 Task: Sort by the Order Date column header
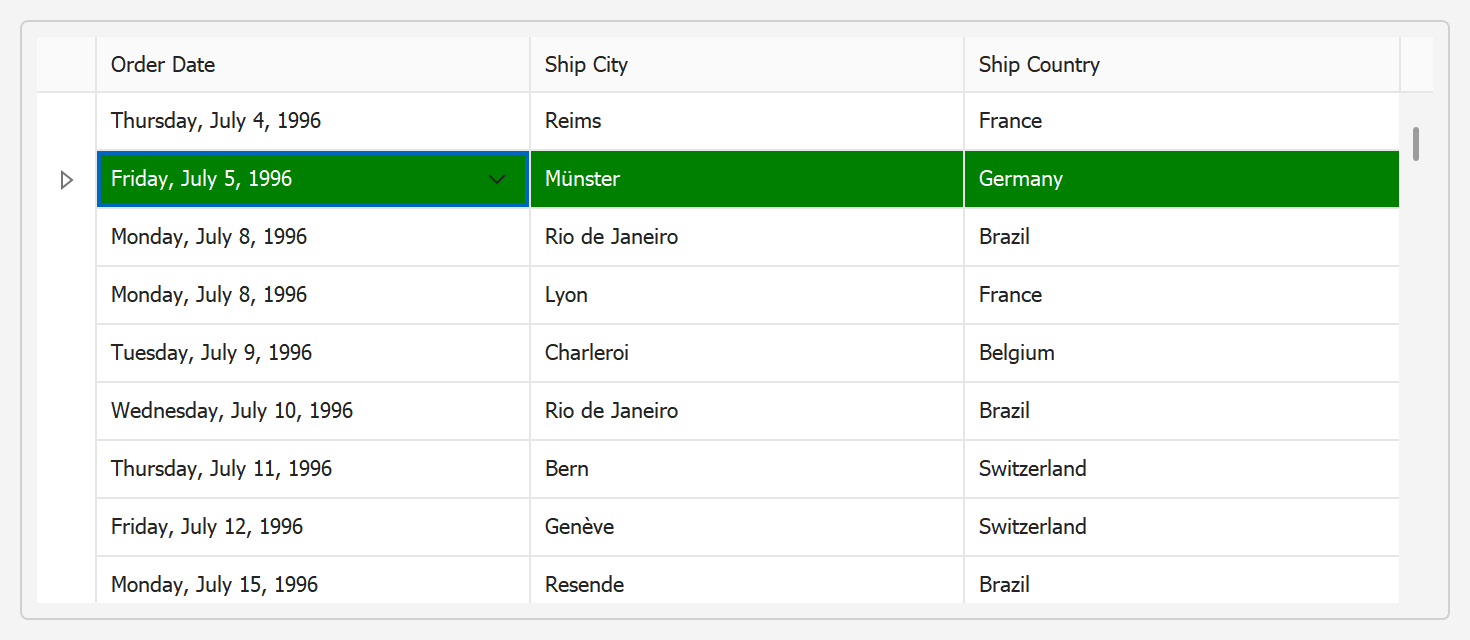pyautogui.click(x=312, y=65)
